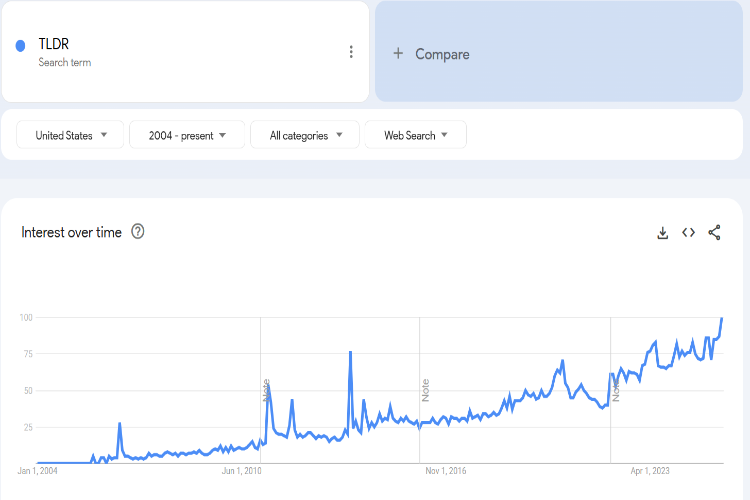Click the blue TLDR color dot

21,46
